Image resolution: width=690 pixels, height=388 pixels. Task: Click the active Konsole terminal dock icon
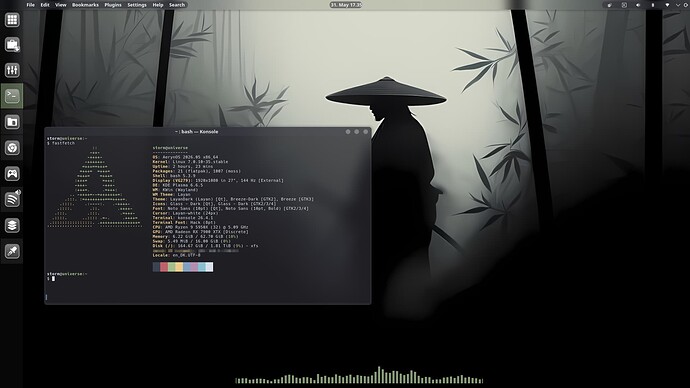pos(12,96)
